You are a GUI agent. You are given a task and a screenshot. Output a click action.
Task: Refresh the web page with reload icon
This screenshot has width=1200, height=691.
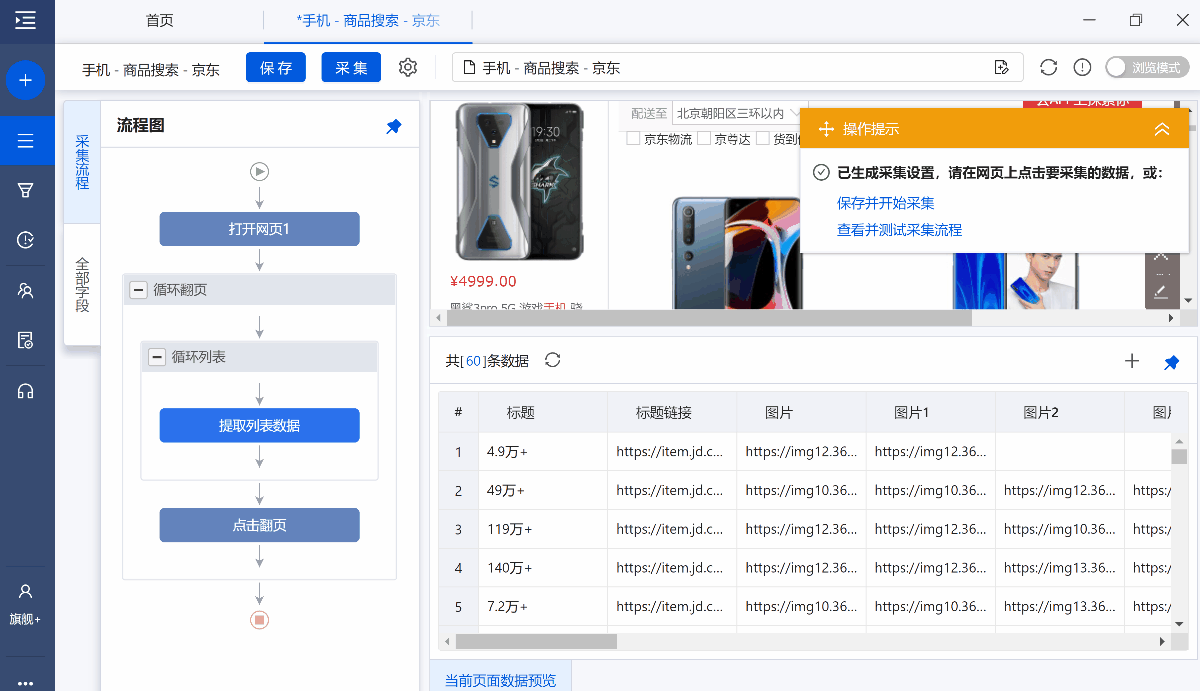pyautogui.click(x=1049, y=67)
